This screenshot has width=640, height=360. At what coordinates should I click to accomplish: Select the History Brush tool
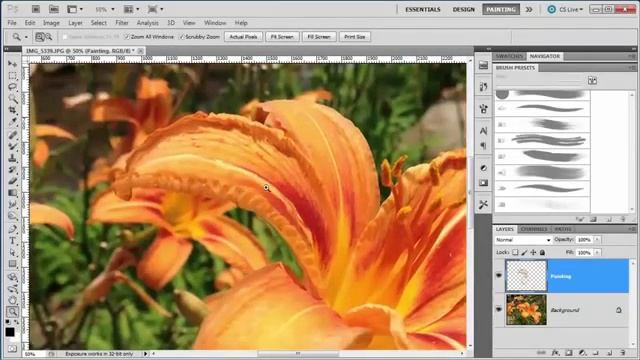click(x=13, y=169)
